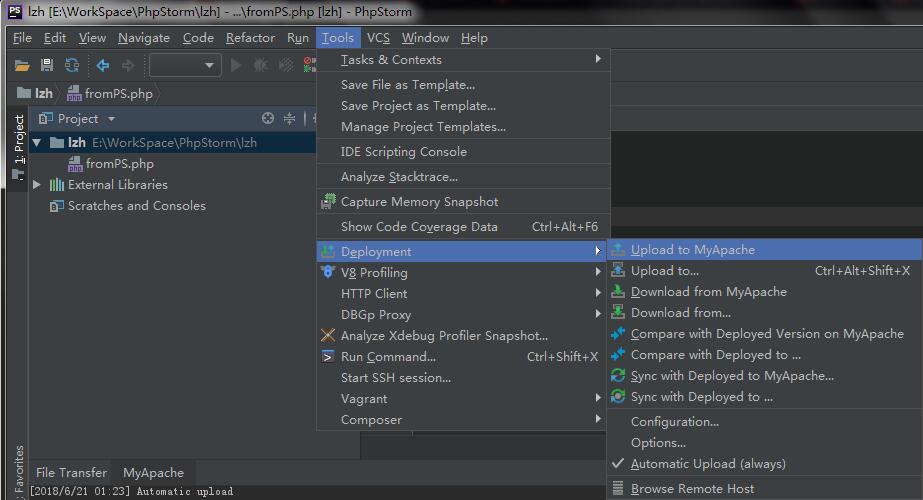Click fromPS.php in the breadcrumb bar
The height and width of the screenshot is (500, 923).
coord(118,93)
